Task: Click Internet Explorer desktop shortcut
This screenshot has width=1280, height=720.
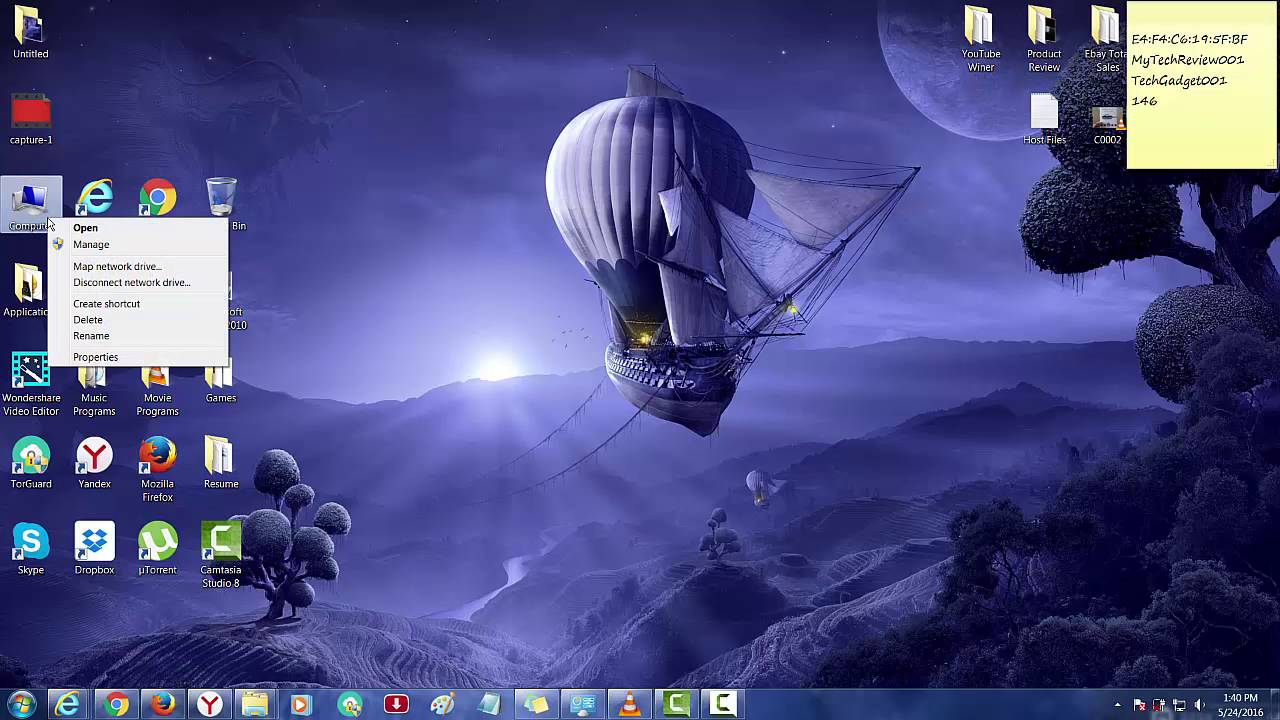Action: pos(94,197)
